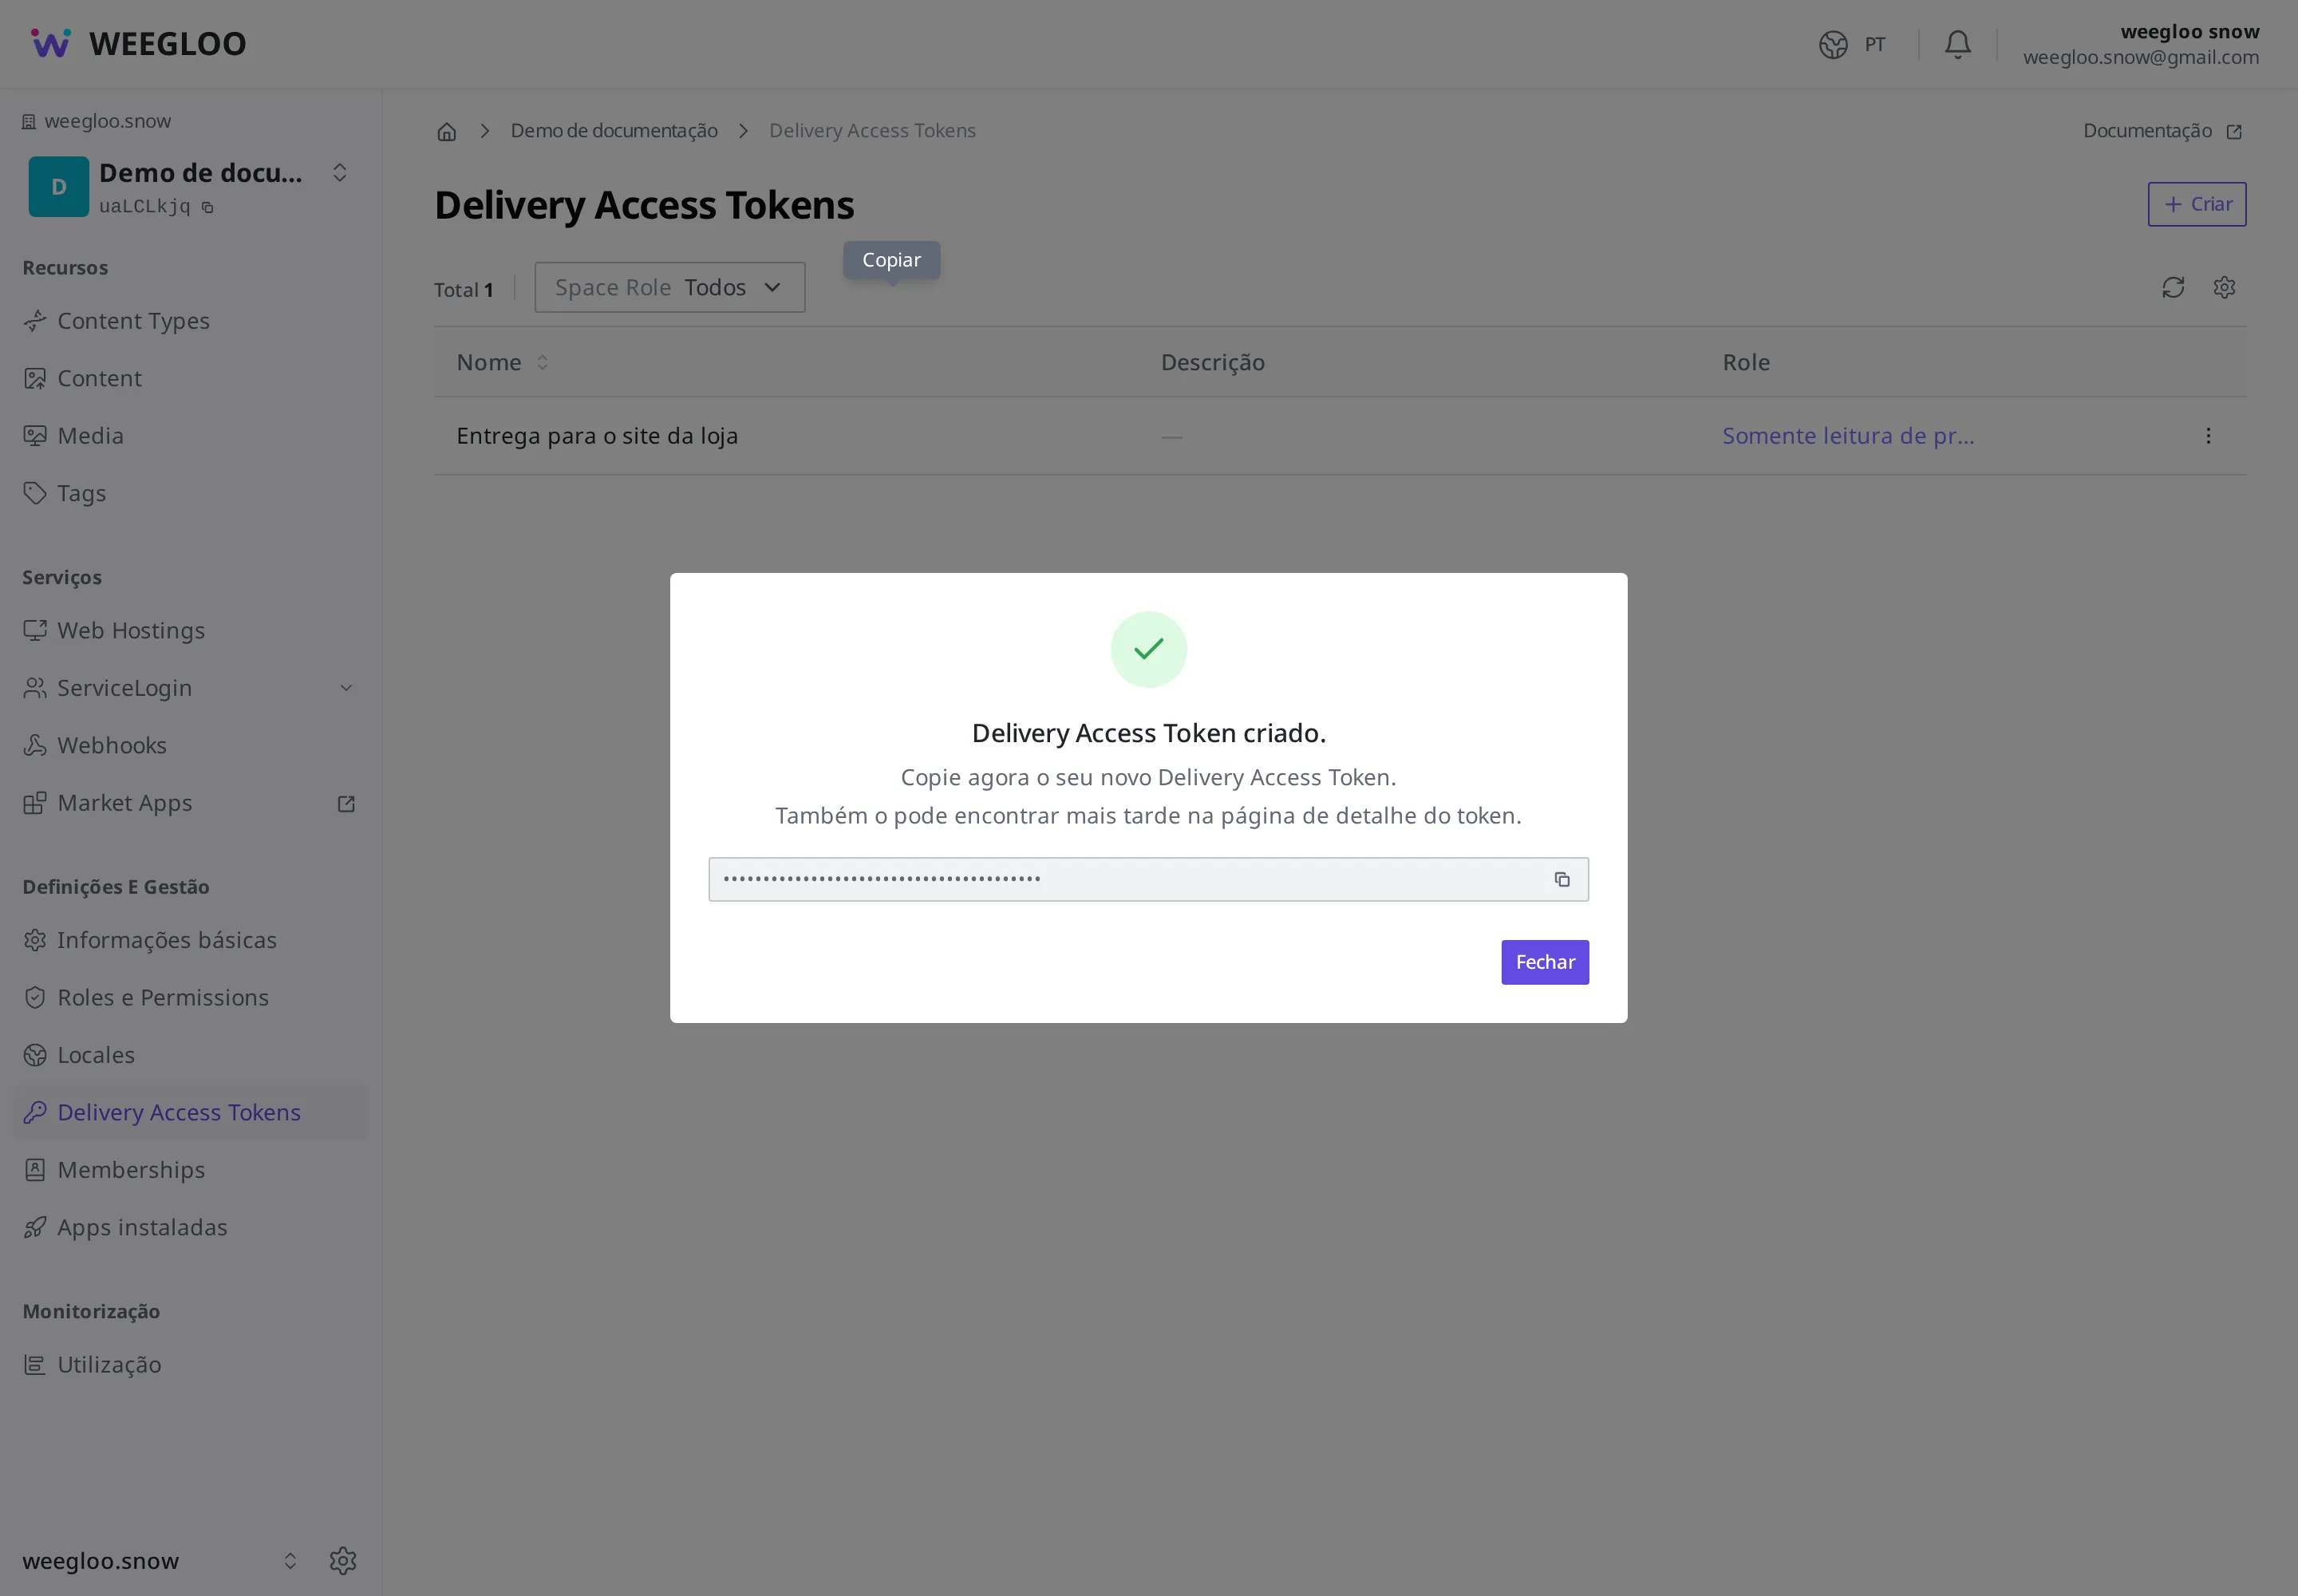Click the Weegloo logo in the header
This screenshot has width=2298, height=1596.
pos(138,43)
